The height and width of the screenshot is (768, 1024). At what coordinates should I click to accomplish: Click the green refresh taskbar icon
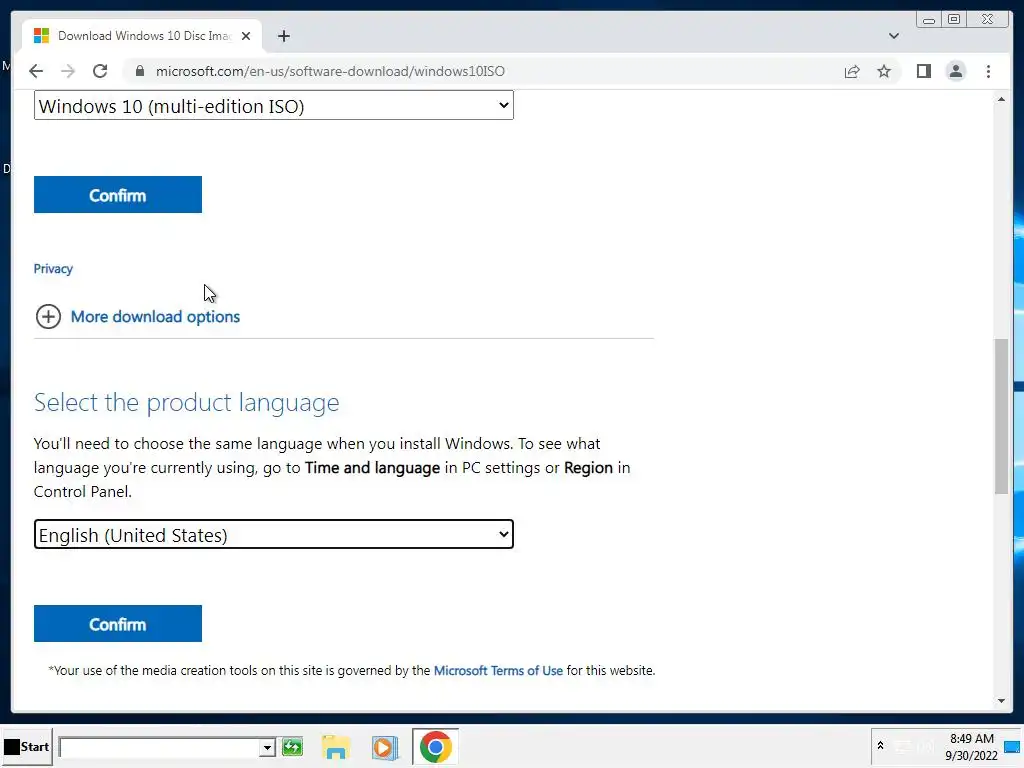point(292,746)
